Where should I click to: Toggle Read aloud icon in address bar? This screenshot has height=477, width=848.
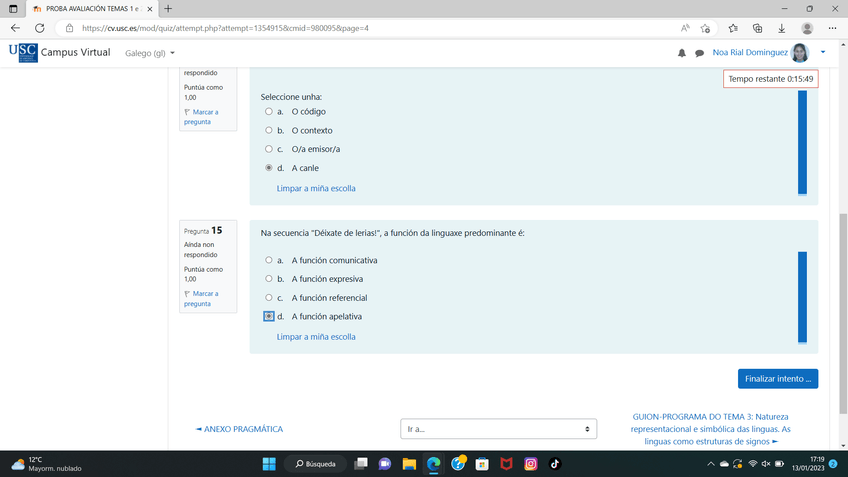(x=685, y=28)
